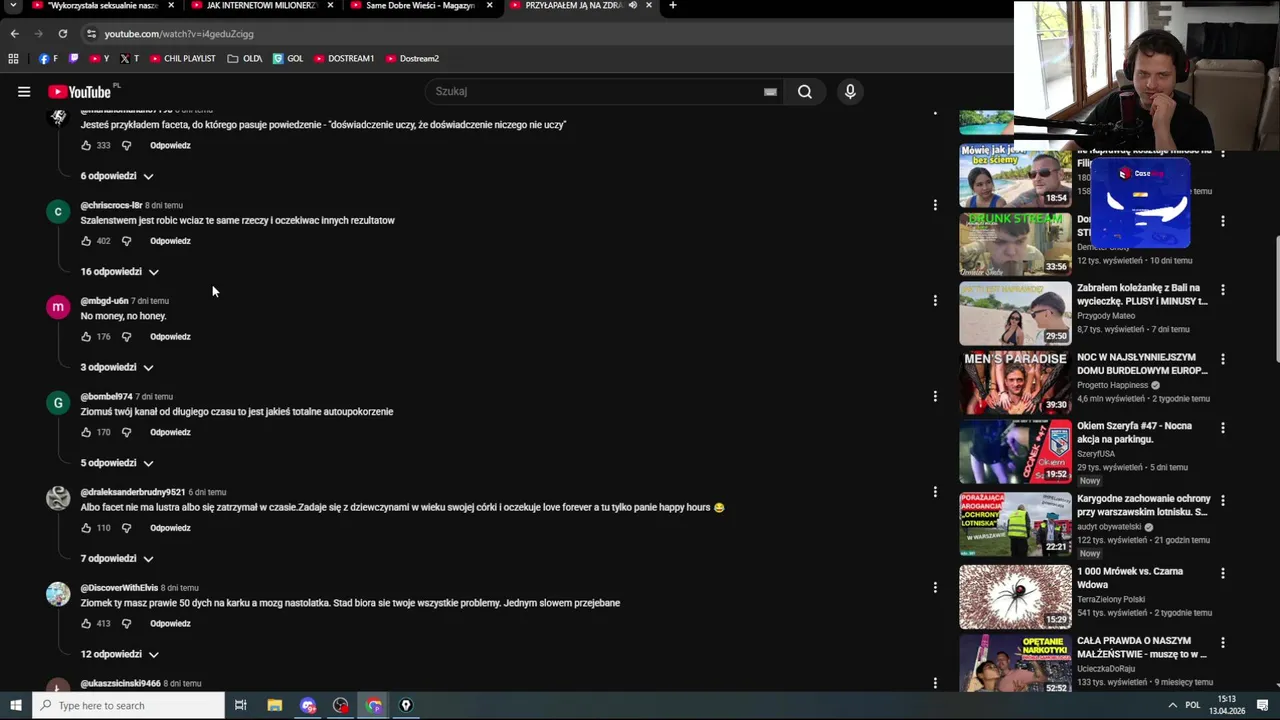Switch to 'Wykorzystała seksualnie' browser tab
This screenshot has width=1280, height=720.
[102, 6]
